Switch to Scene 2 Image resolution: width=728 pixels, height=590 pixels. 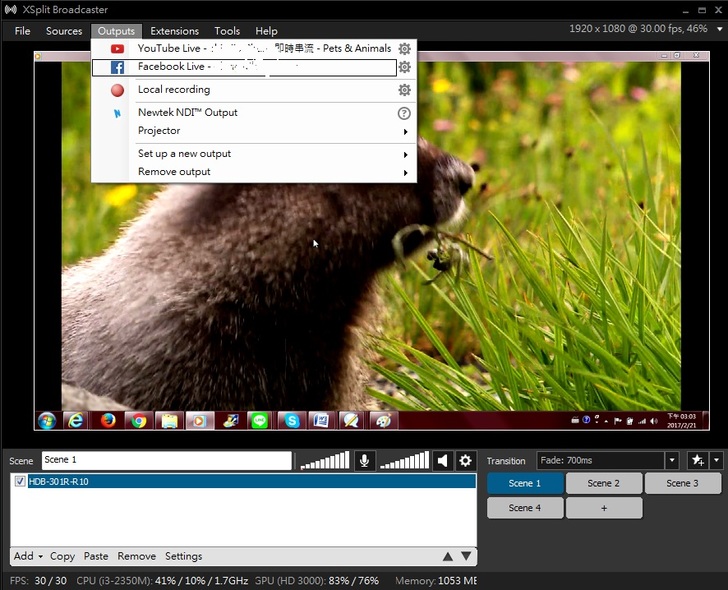[x=603, y=484]
